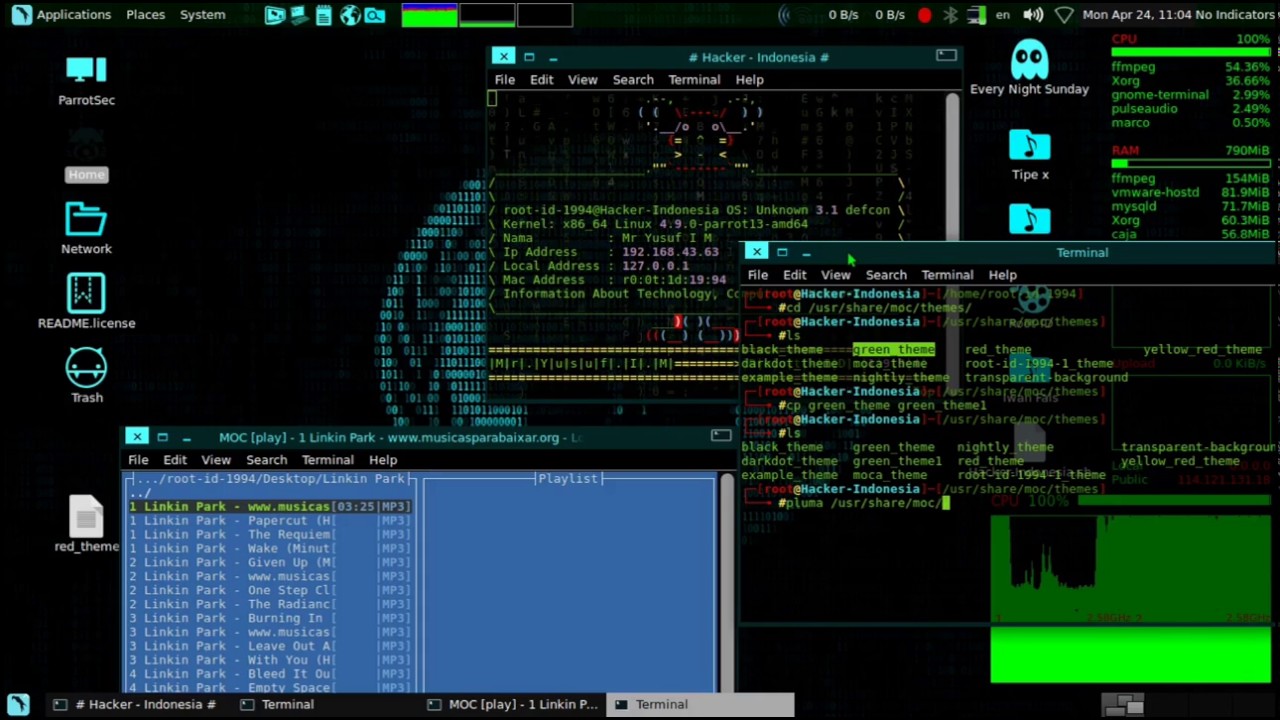Open Search menu in Hacker - Indonesia window
This screenshot has height=720, width=1280.
click(x=633, y=80)
